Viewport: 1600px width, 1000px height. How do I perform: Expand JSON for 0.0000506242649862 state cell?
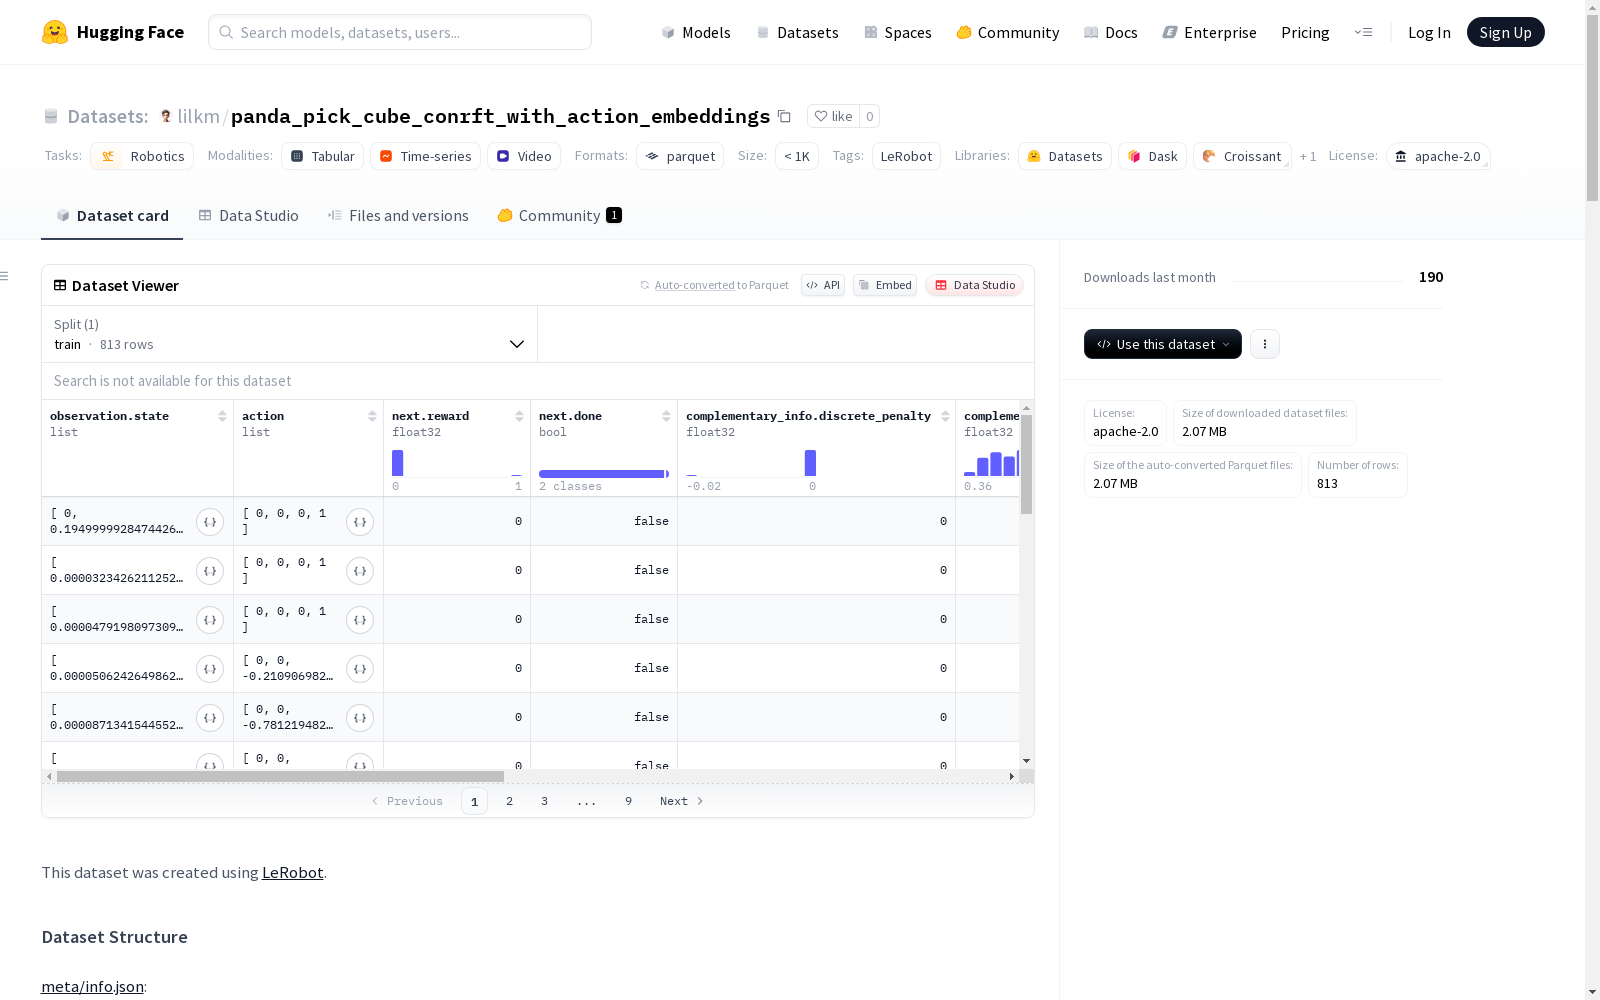tap(210, 669)
